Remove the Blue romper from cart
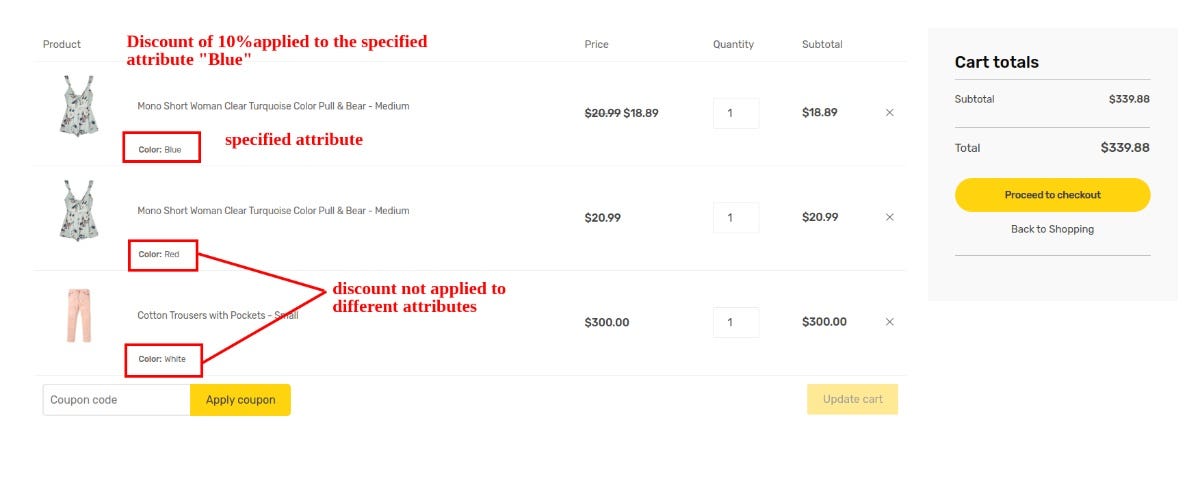1200x478 pixels. click(x=889, y=113)
